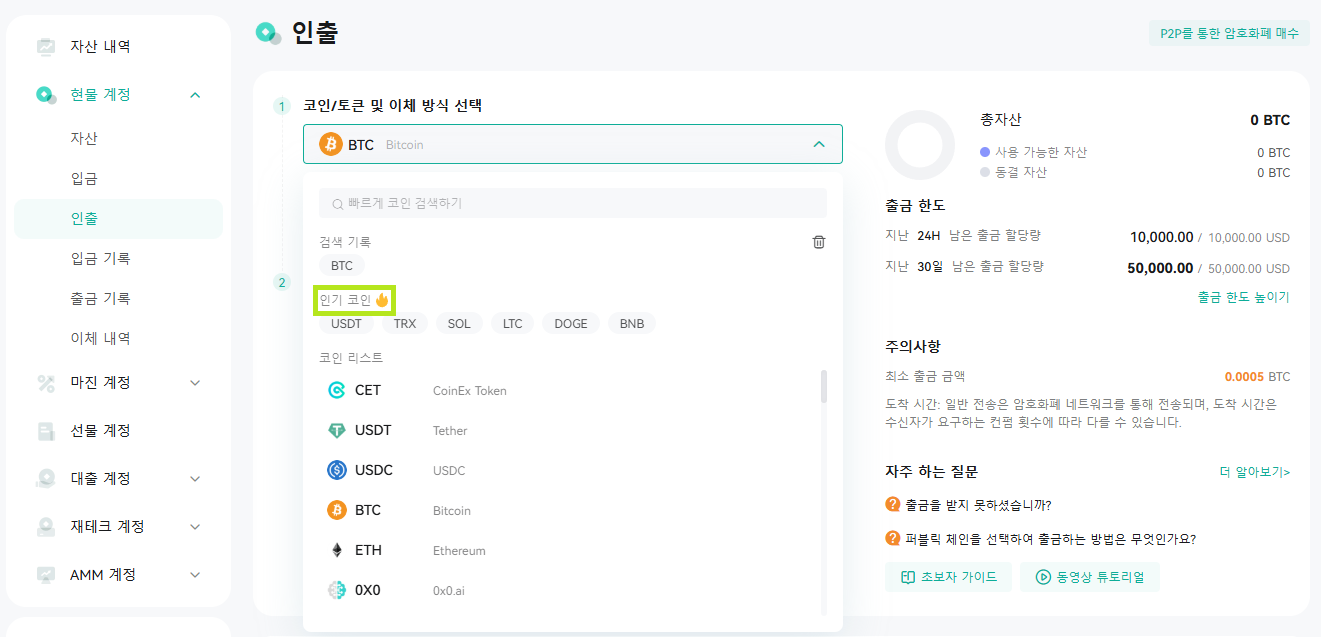Select the SOL popular coin chip

pos(459,324)
